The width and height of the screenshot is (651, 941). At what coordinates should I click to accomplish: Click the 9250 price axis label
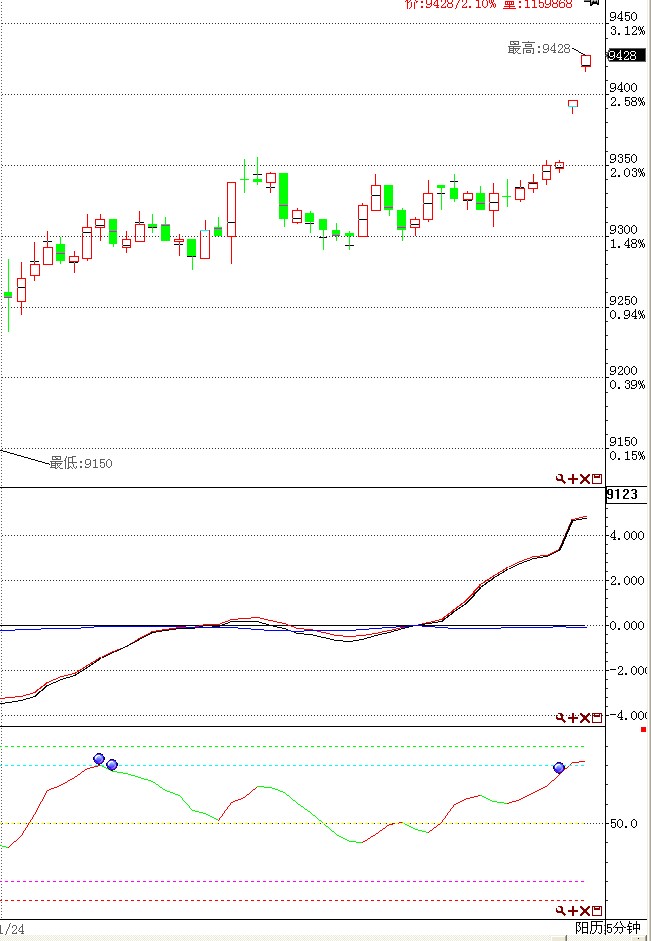tap(623, 301)
